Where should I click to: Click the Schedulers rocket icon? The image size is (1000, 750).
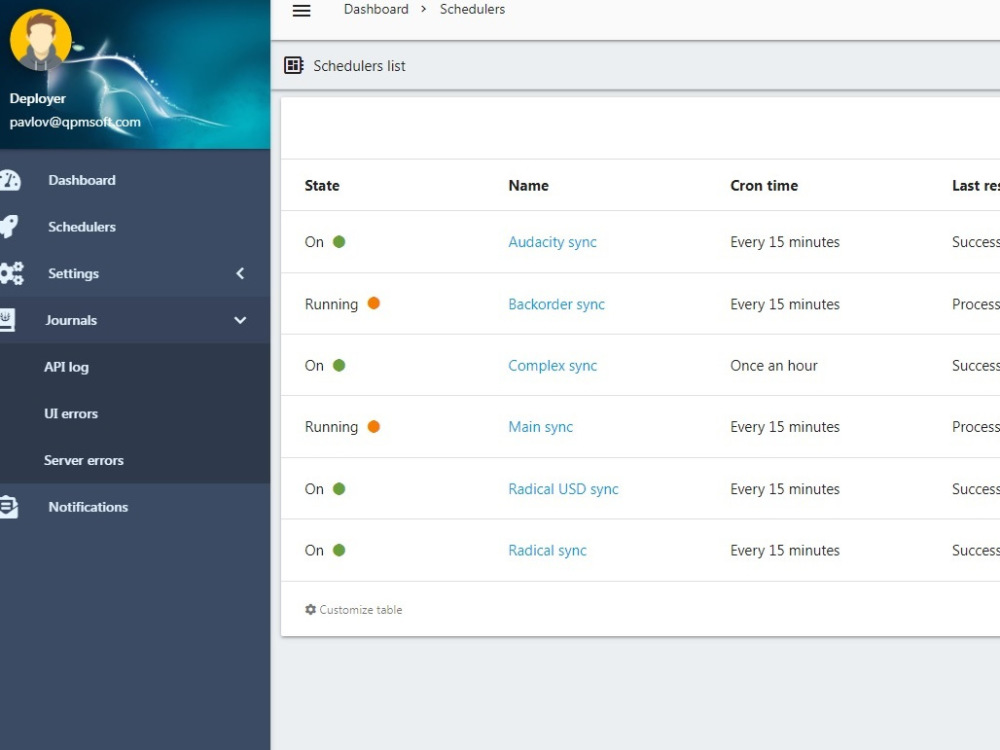tap(9, 226)
